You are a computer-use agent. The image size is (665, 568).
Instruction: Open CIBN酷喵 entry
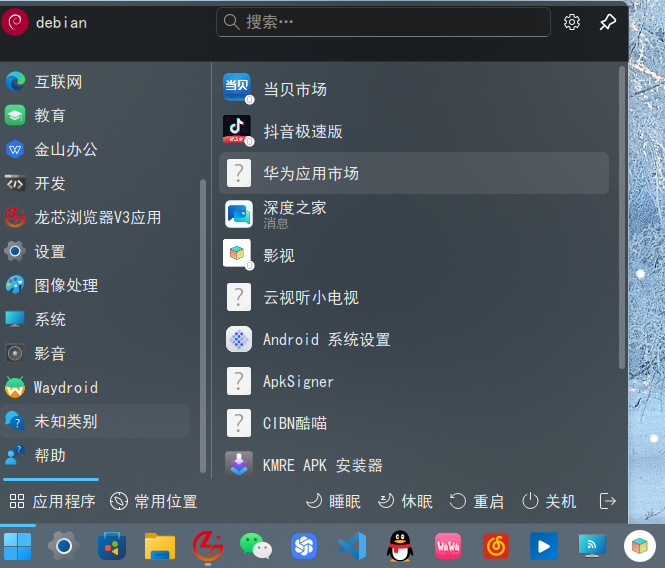point(414,423)
